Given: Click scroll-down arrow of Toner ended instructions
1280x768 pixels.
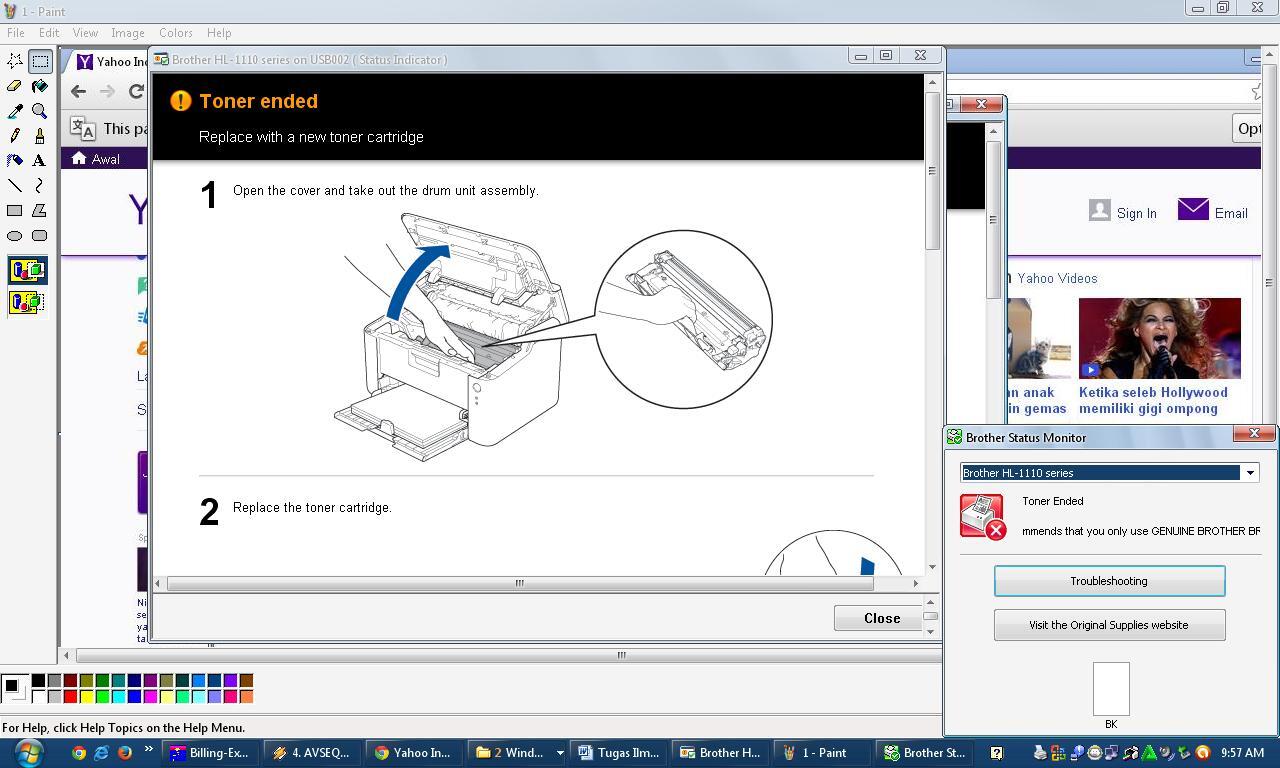Looking at the screenshot, I should pyautogui.click(x=932, y=567).
